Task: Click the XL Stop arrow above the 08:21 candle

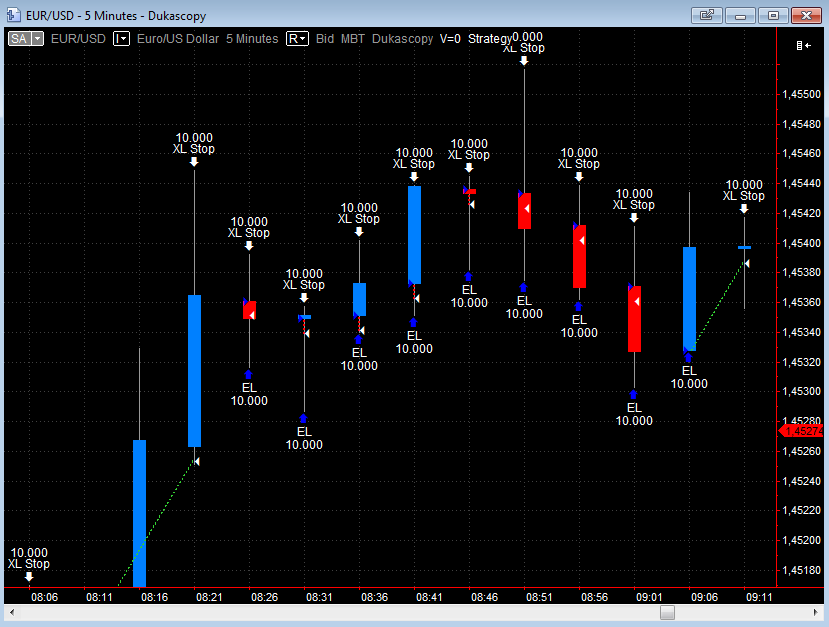Action: point(194,162)
